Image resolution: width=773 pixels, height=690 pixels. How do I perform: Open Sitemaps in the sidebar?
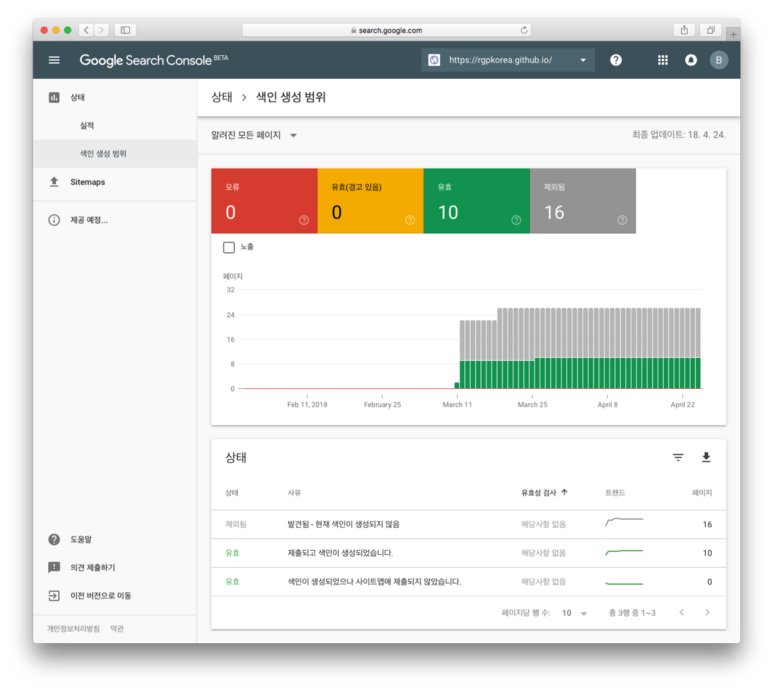(x=87, y=182)
